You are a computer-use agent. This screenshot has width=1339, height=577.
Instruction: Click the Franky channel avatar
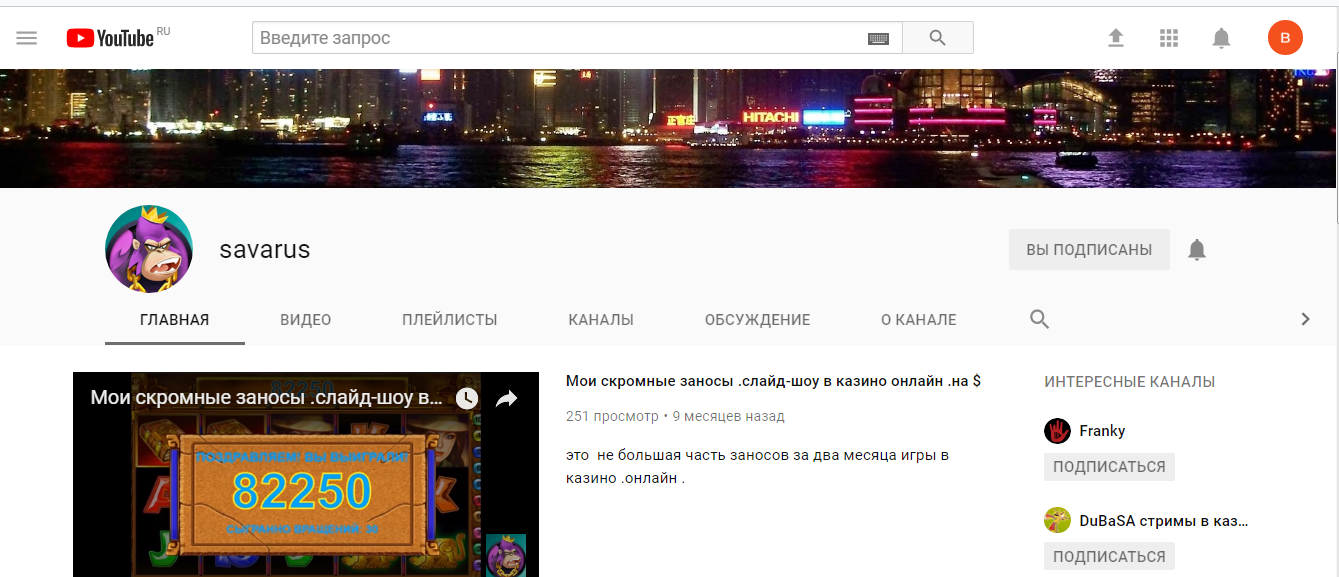(x=1058, y=431)
